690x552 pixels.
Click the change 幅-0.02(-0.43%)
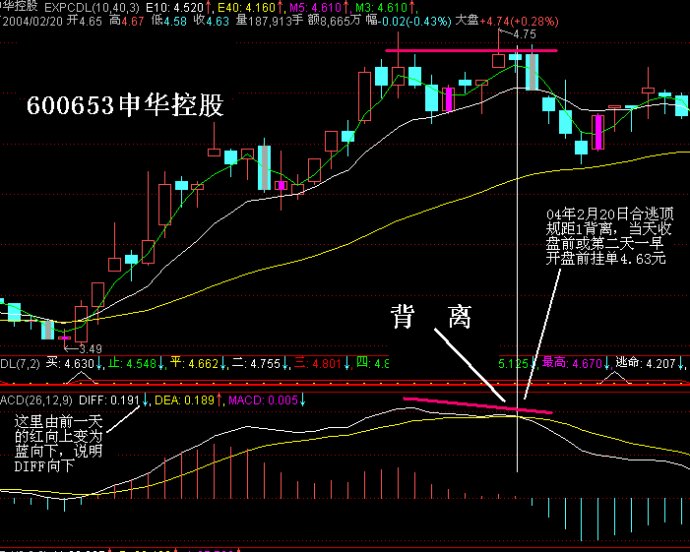(x=409, y=21)
